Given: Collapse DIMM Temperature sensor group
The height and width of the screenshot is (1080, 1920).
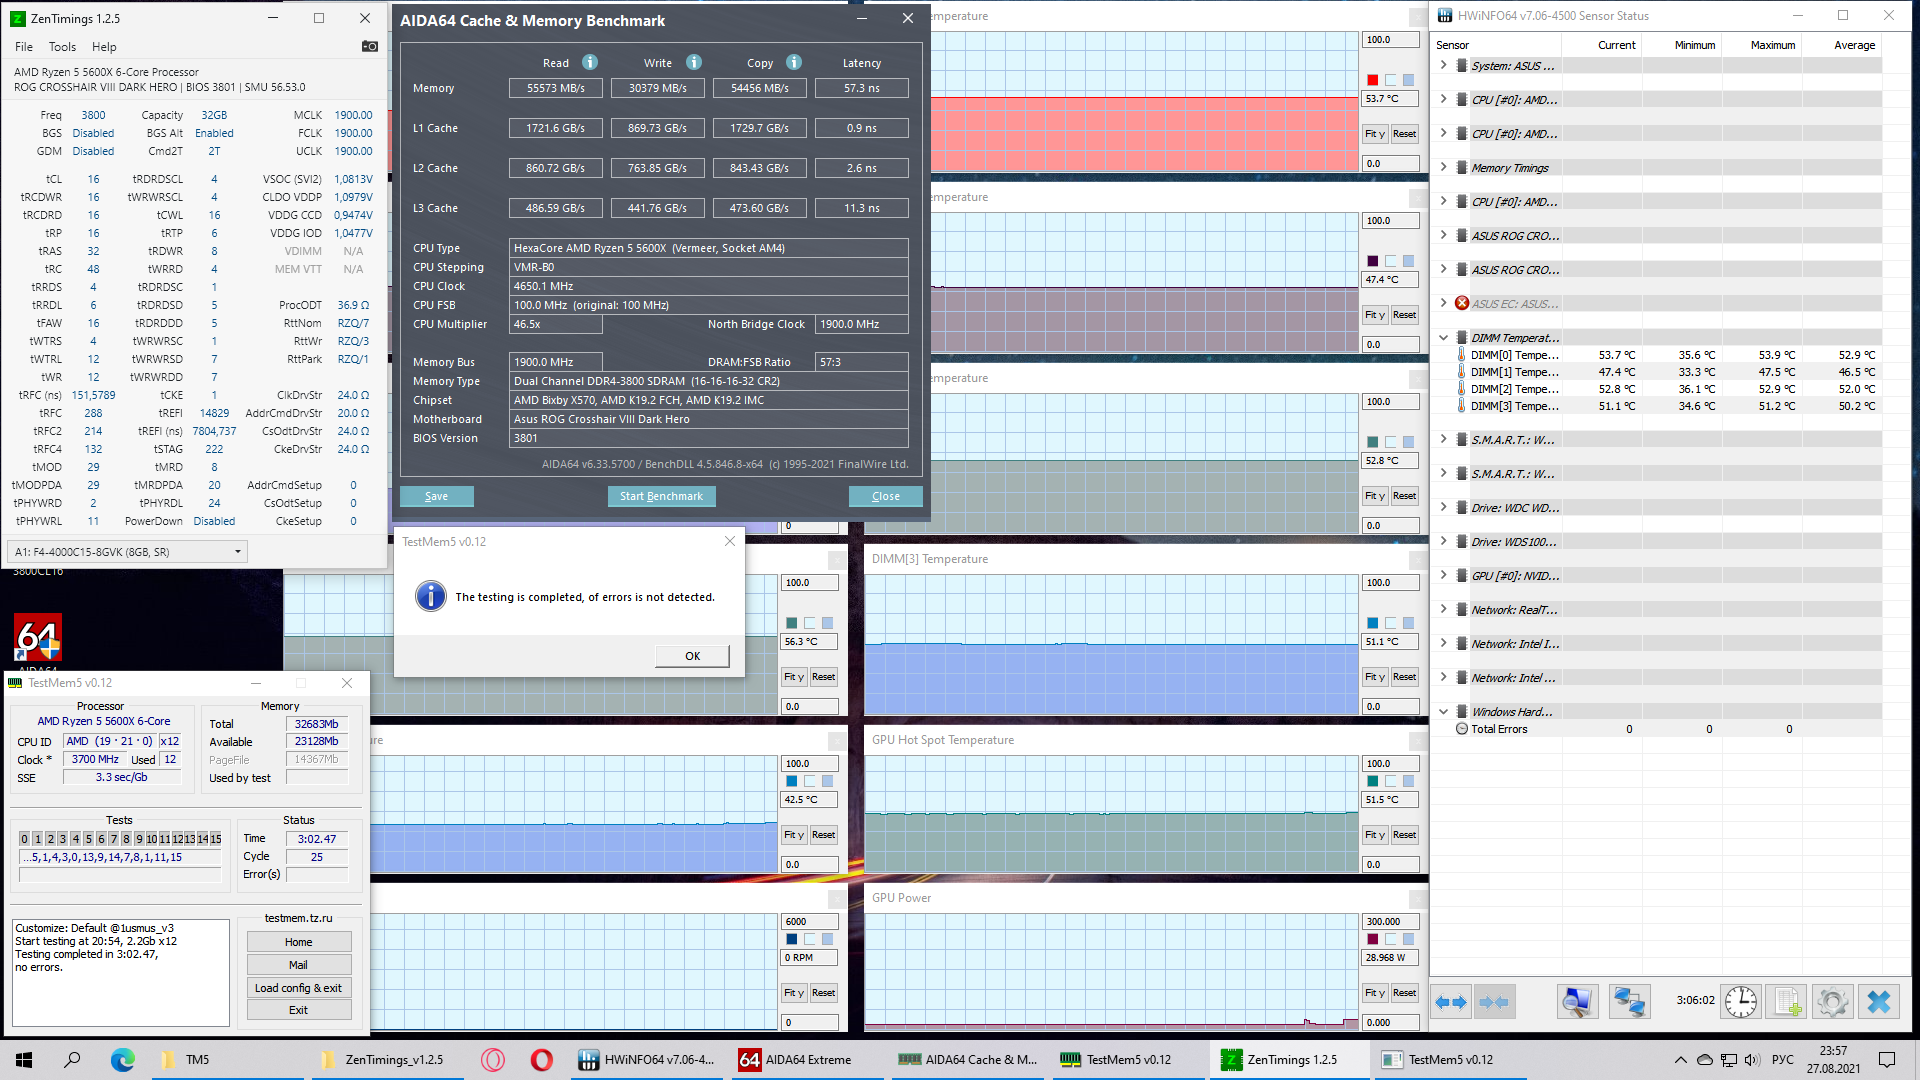Looking at the screenshot, I should pyautogui.click(x=1443, y=338).
